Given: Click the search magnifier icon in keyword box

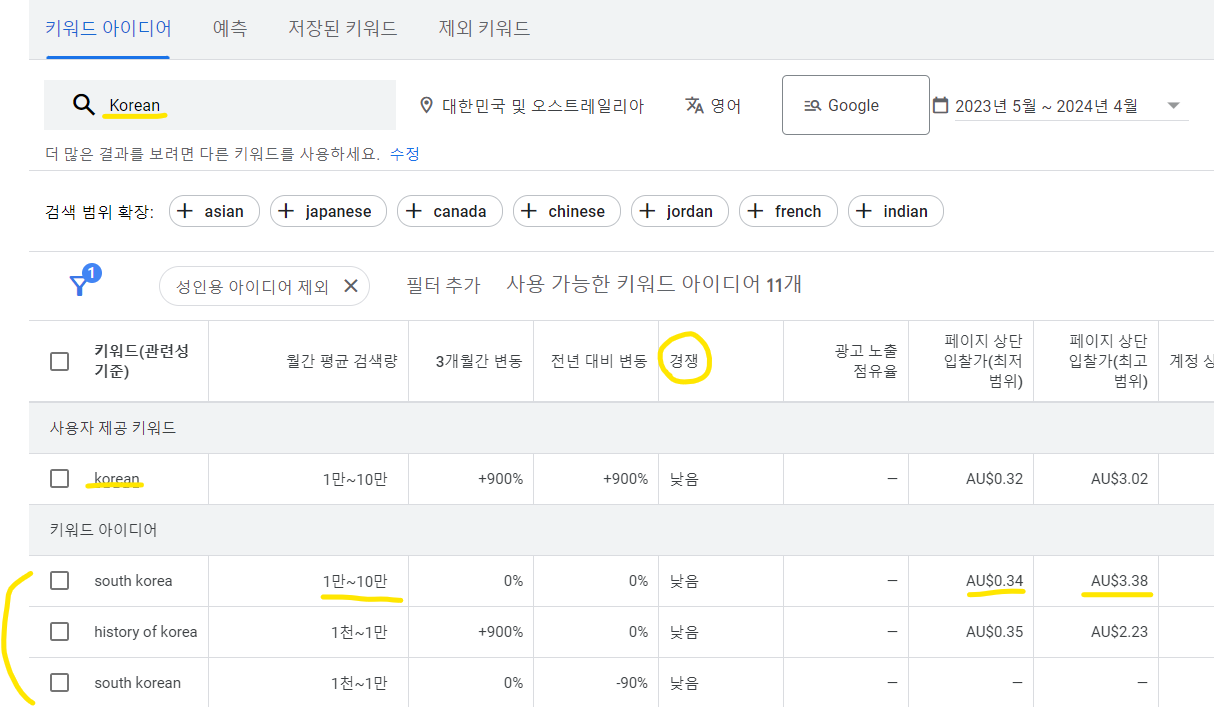Looking at the screenshot, I should (x=84, y=104).
